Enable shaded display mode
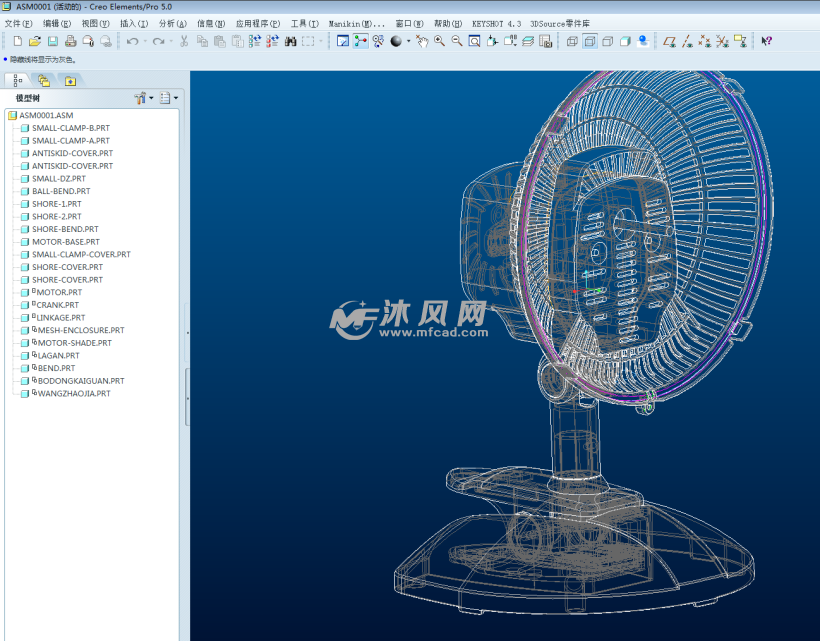Image resolution: width=820 pixels, height=641 pixels. point(625,41)
